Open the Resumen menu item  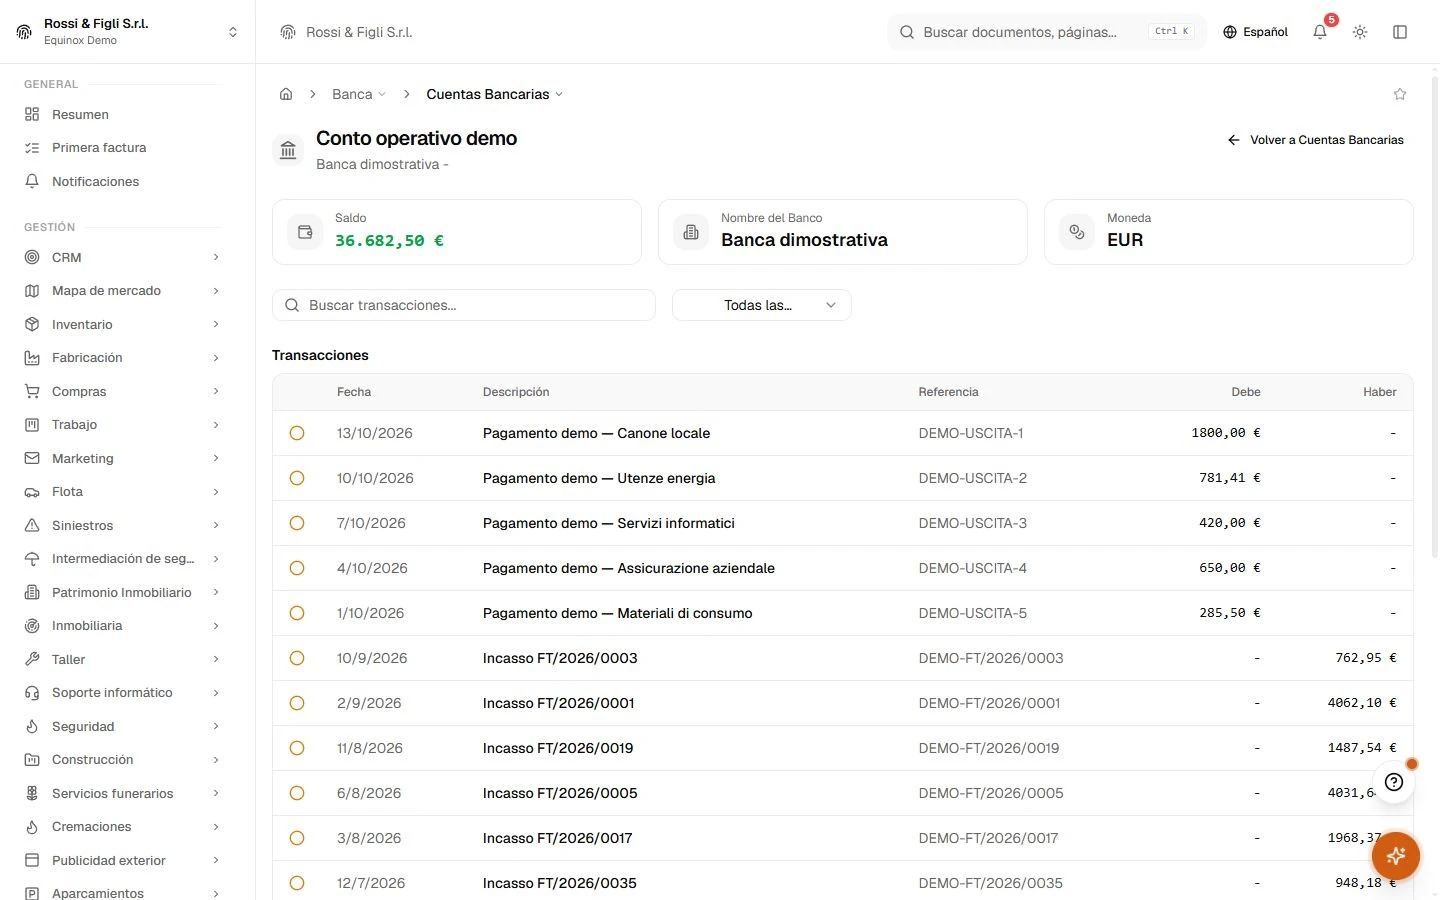point(123,114)
